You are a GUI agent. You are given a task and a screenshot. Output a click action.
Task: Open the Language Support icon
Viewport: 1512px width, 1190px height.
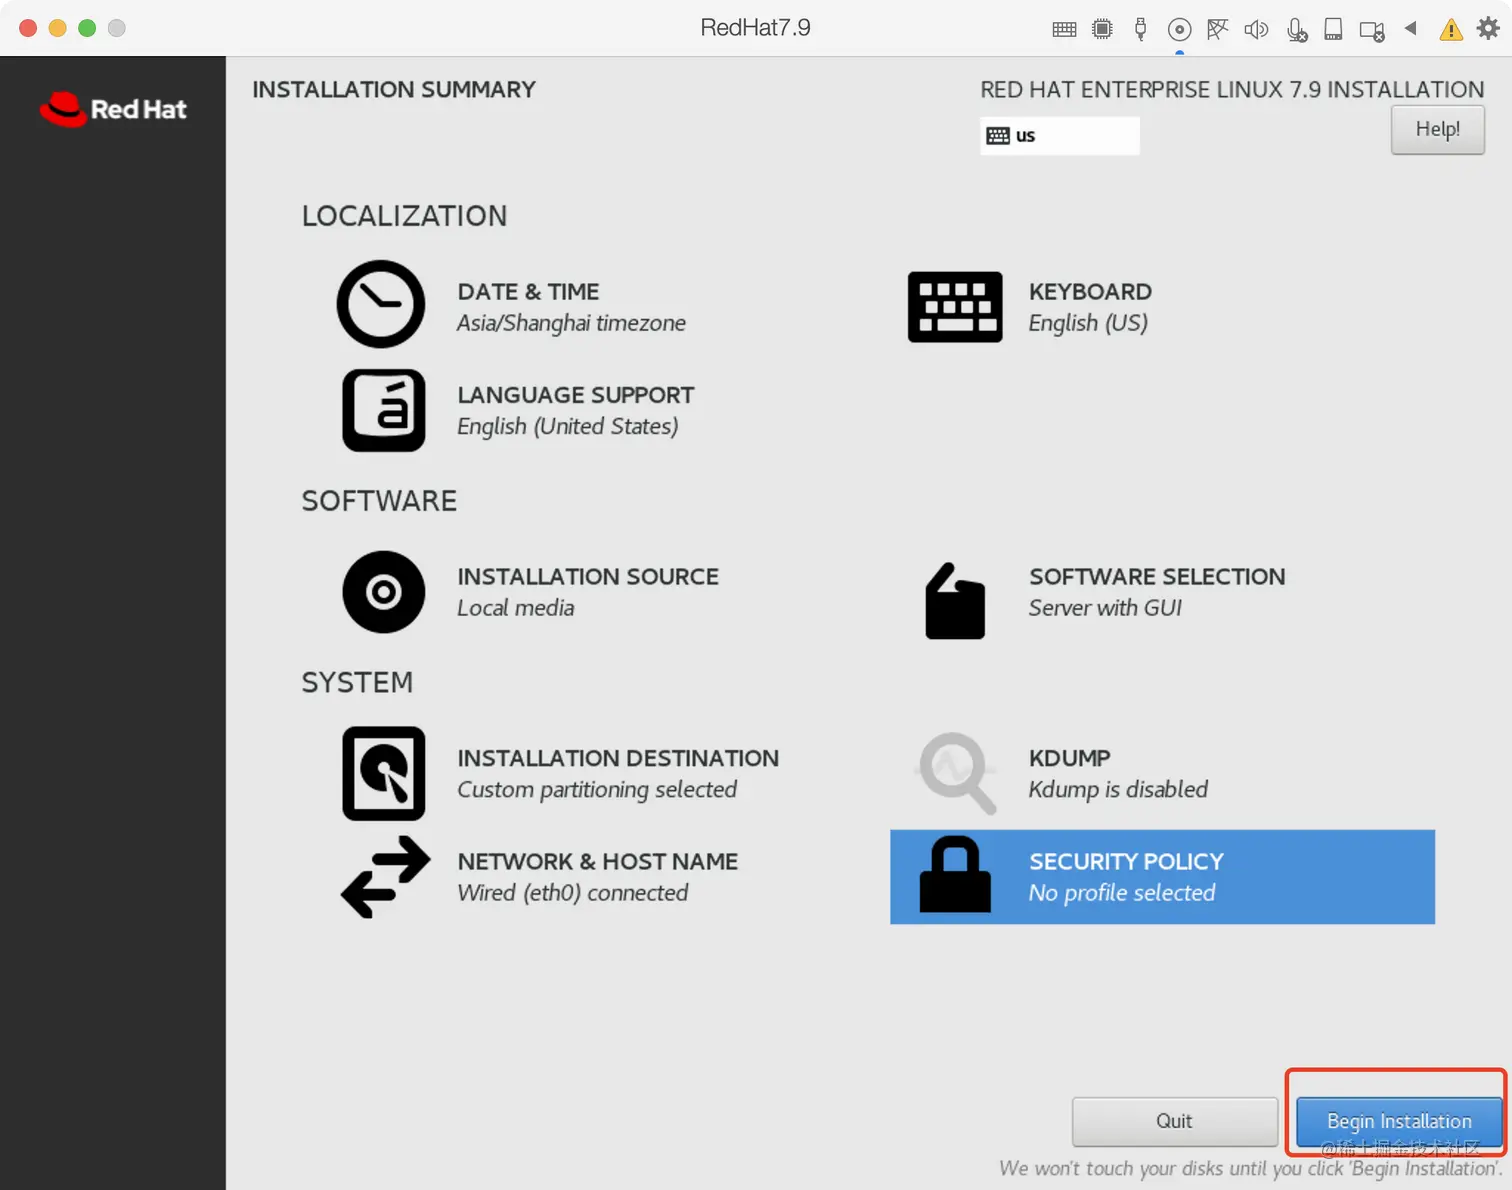coord(384,410)
